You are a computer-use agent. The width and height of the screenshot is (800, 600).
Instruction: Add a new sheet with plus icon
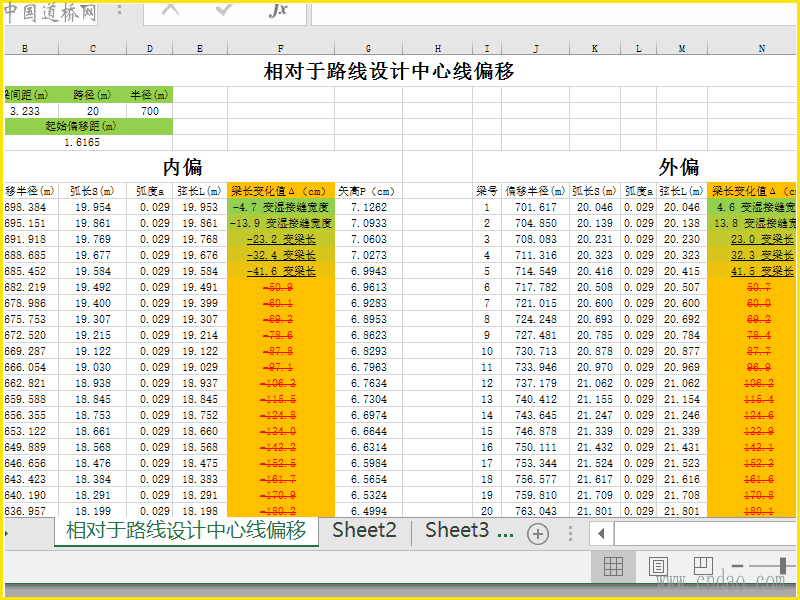tap(538, 534)
